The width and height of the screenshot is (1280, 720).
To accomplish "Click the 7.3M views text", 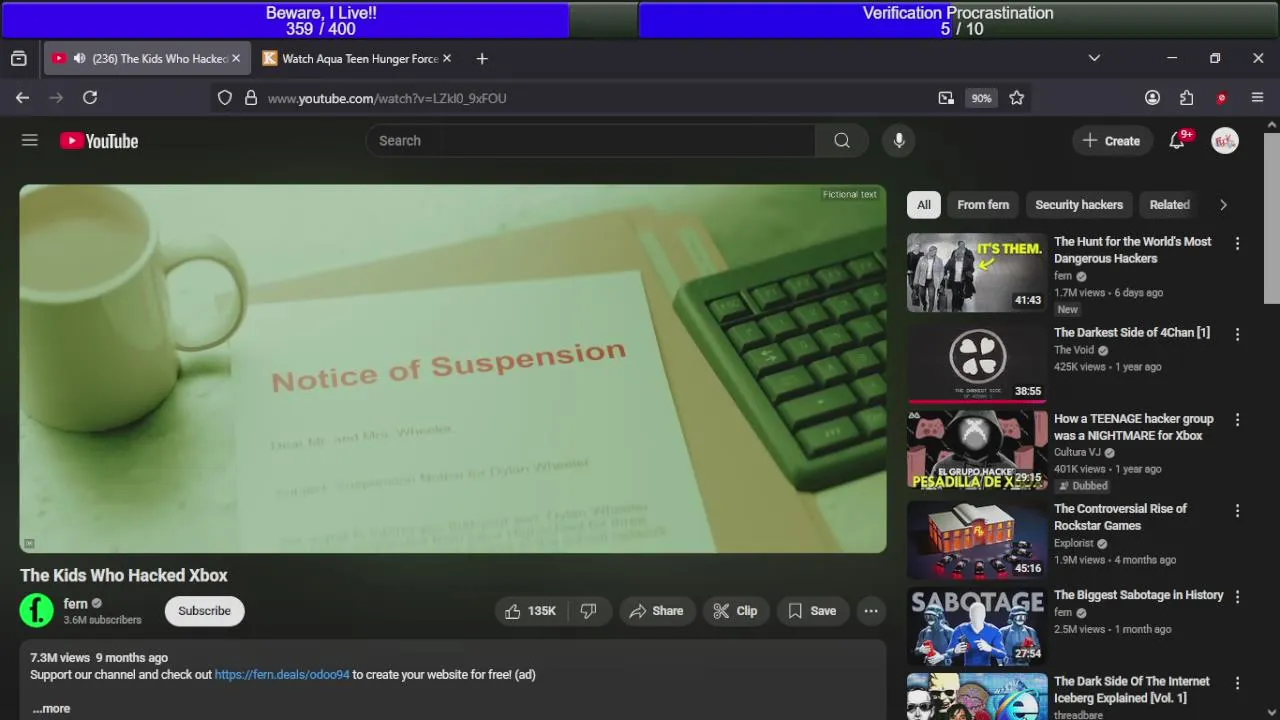I will pos(60,658).
